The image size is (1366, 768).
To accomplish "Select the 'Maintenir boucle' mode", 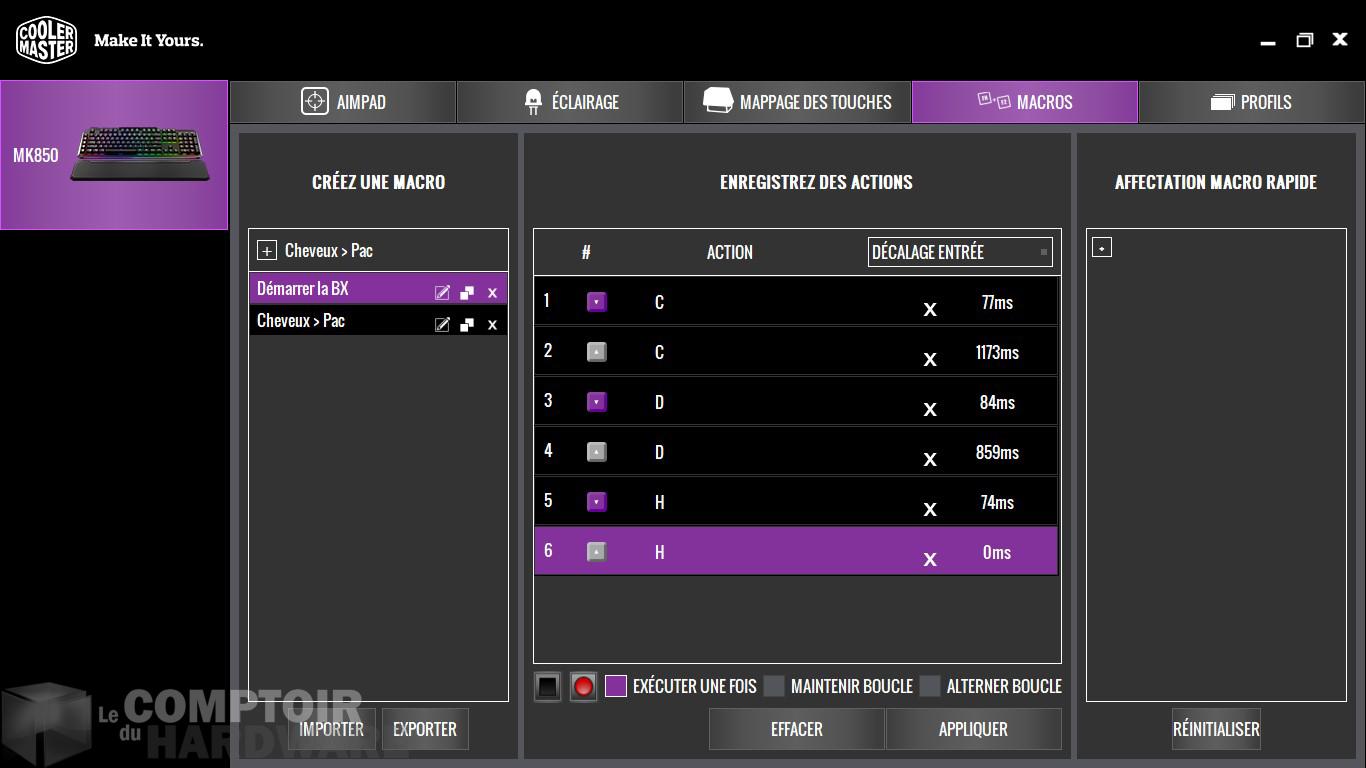I will point(775,686).
